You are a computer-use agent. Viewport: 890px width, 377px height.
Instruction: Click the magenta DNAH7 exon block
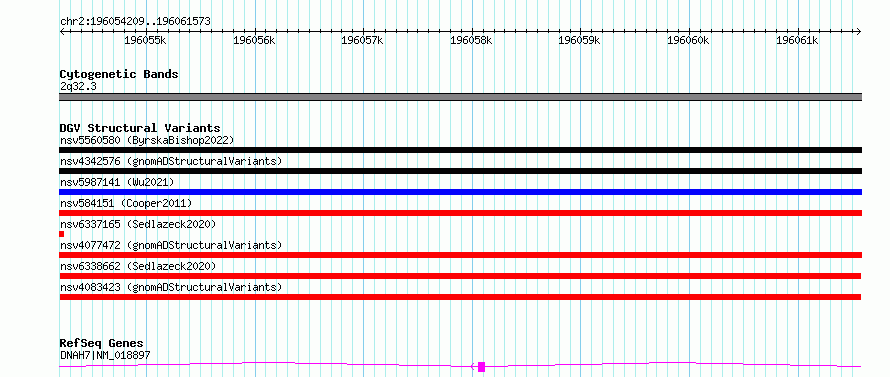(x=481, y=367)
